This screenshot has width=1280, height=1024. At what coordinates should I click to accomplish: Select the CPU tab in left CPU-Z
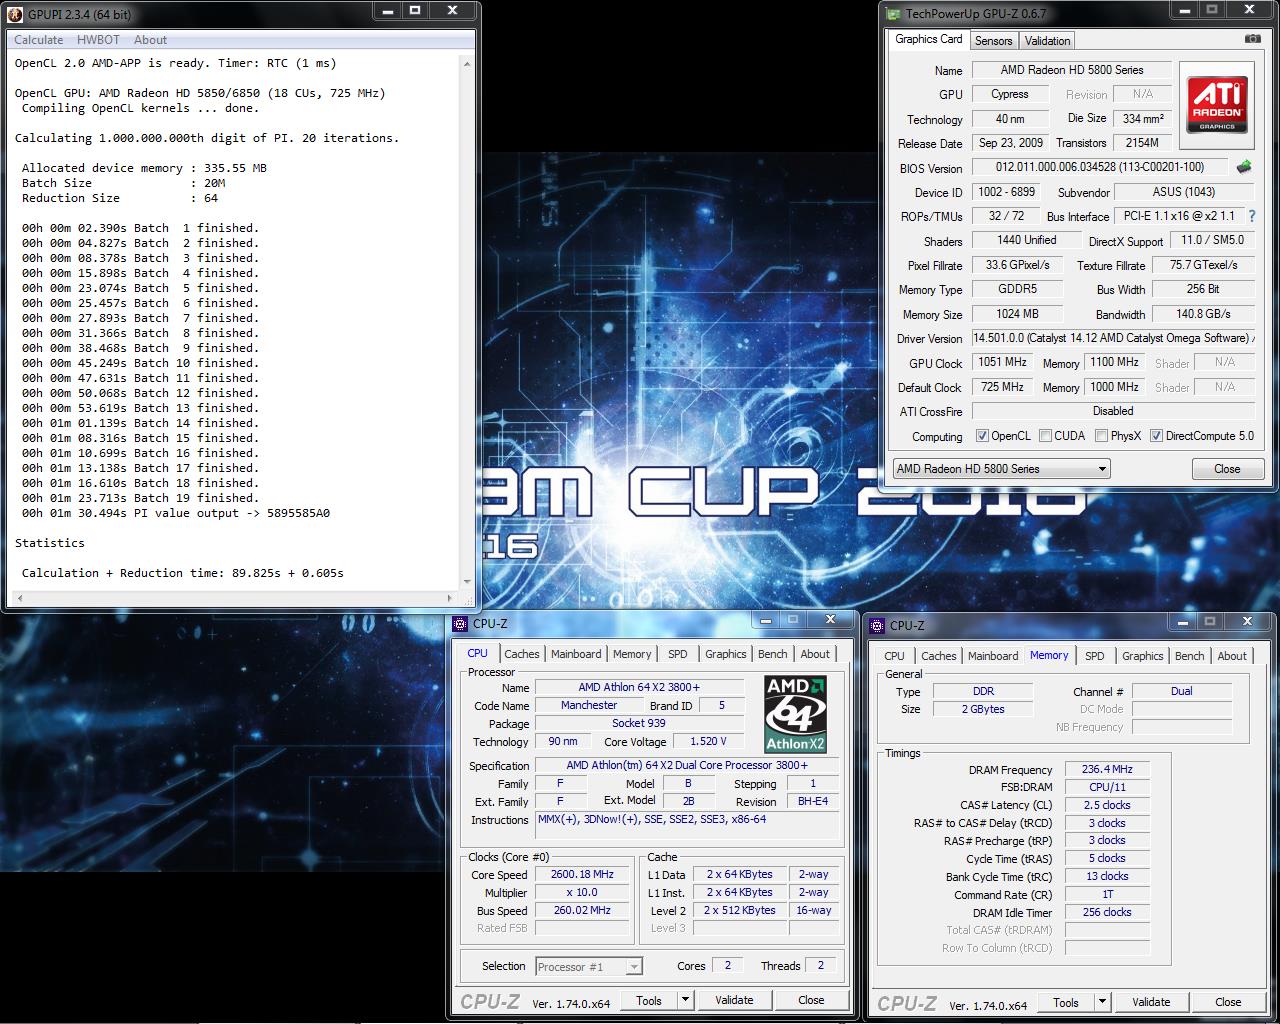(478, 653)
